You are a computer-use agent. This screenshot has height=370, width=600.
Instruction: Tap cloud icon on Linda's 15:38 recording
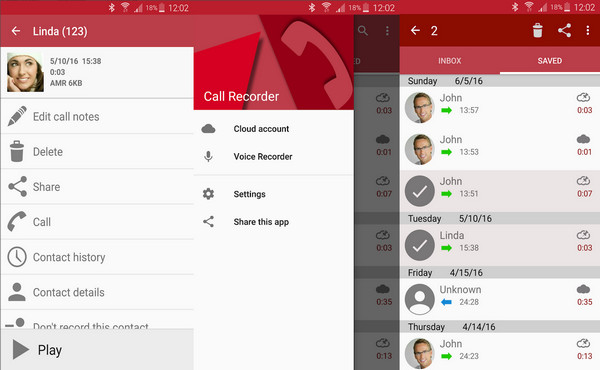point(583,235)
